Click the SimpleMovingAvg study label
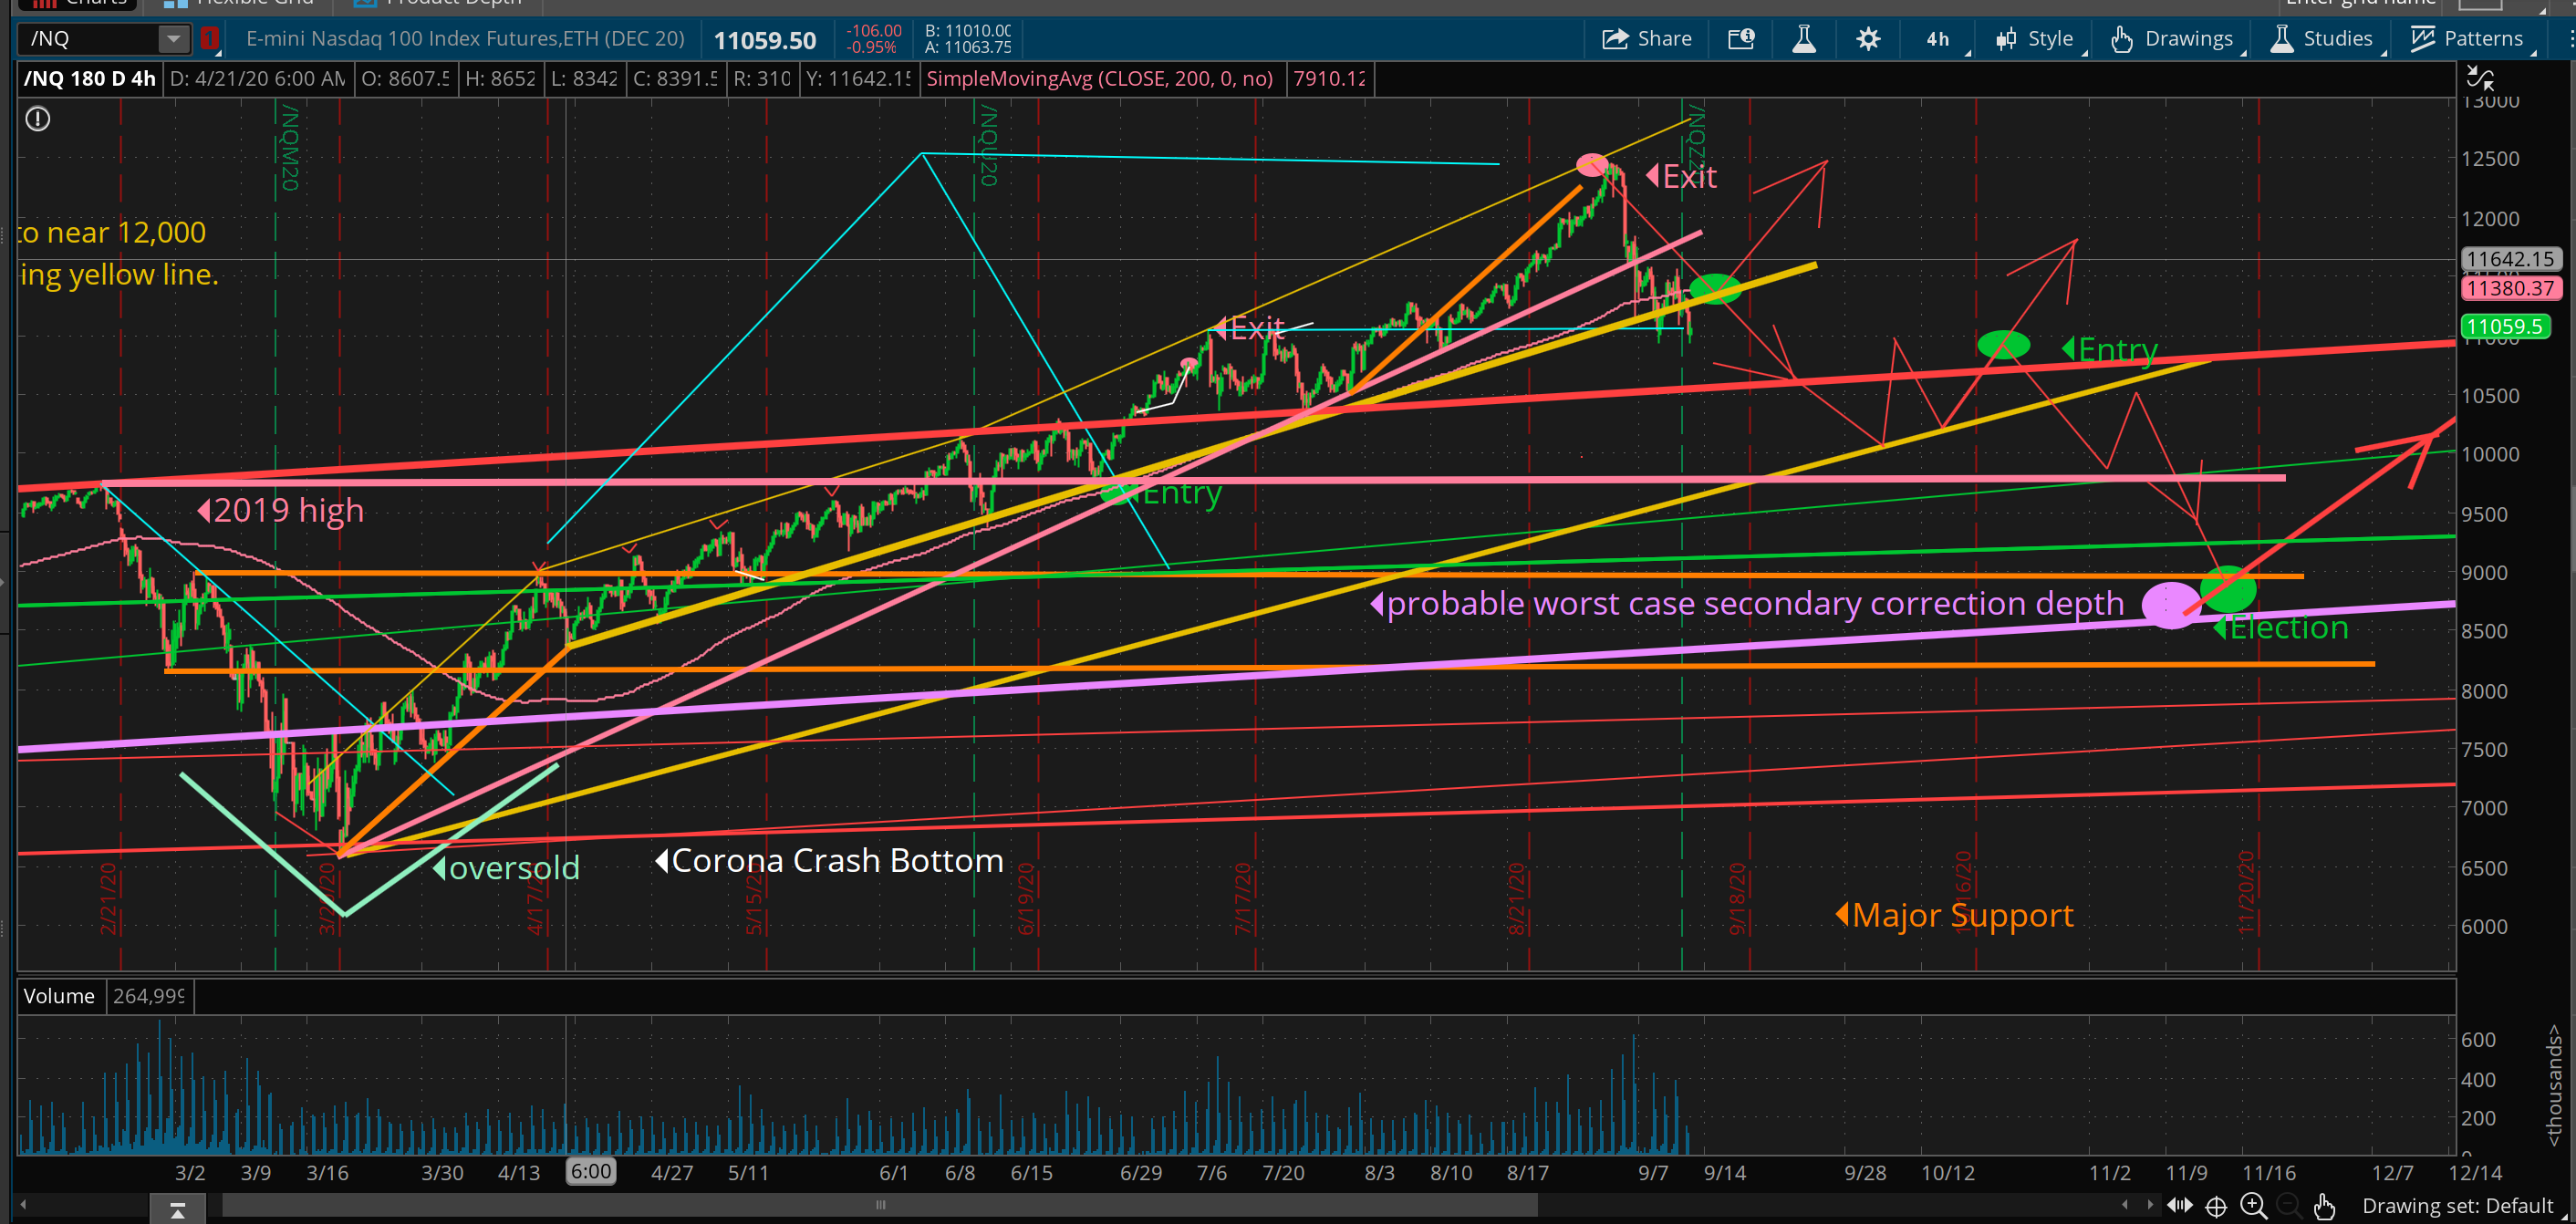Screen dimensions: 2576x1224 coord(1099,79)
